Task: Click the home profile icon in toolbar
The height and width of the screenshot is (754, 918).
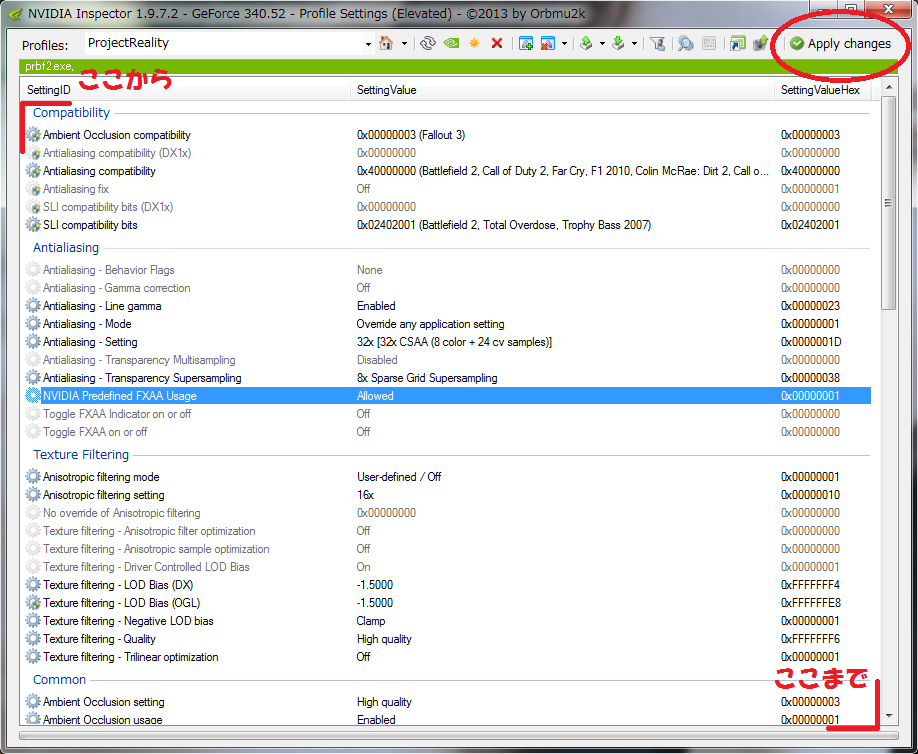Action: click(x=386, y=44)
